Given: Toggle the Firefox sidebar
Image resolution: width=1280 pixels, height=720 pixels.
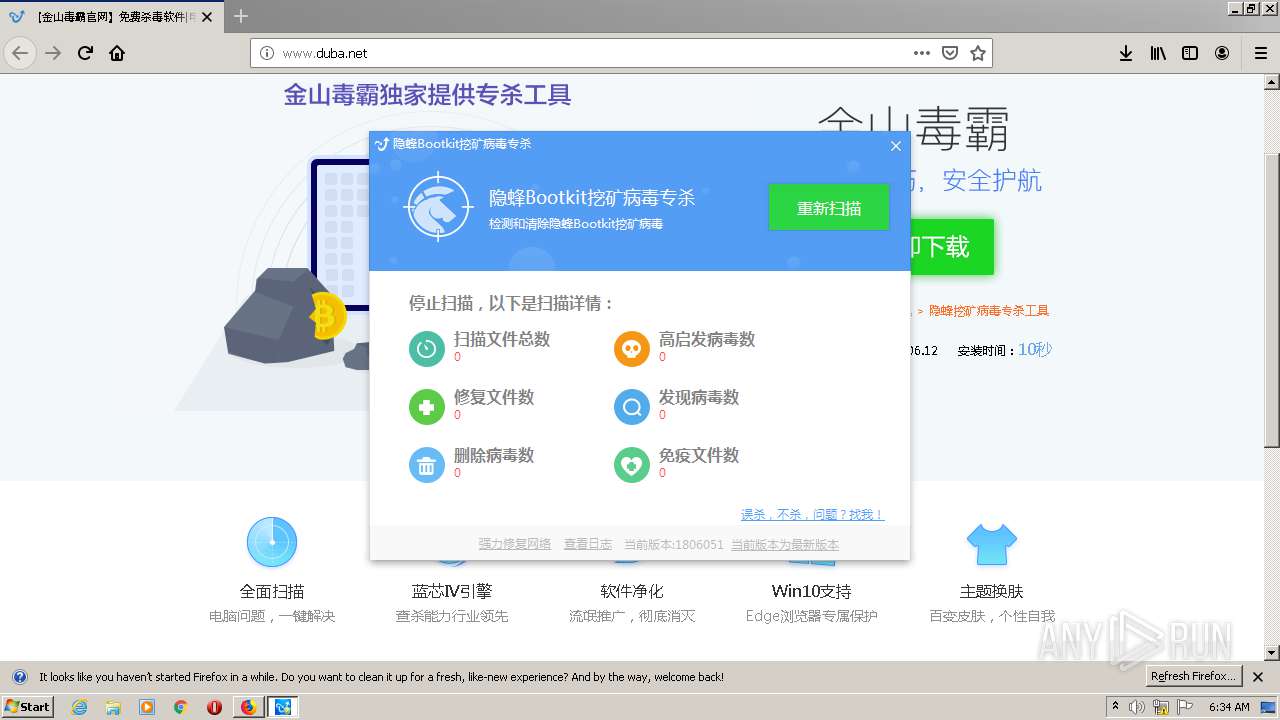Looking at the screenshot, I should [x=1190, y=53].
